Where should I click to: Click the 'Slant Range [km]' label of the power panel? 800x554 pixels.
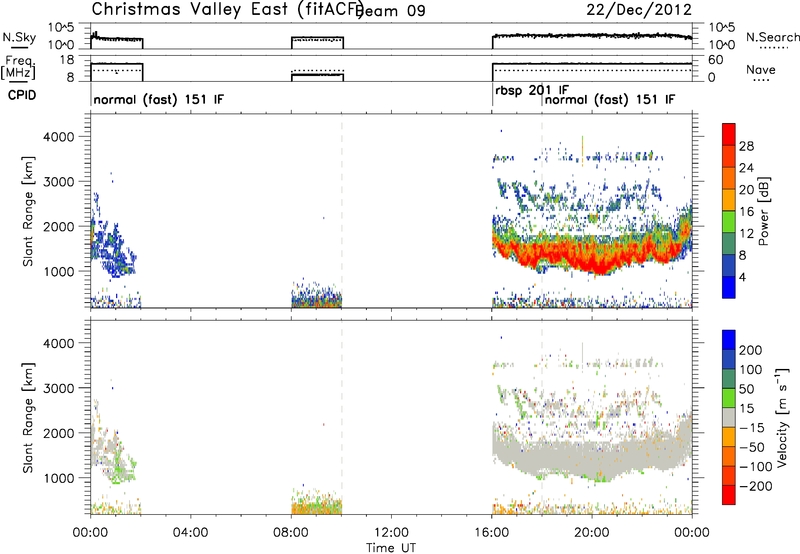click(28, 211)
